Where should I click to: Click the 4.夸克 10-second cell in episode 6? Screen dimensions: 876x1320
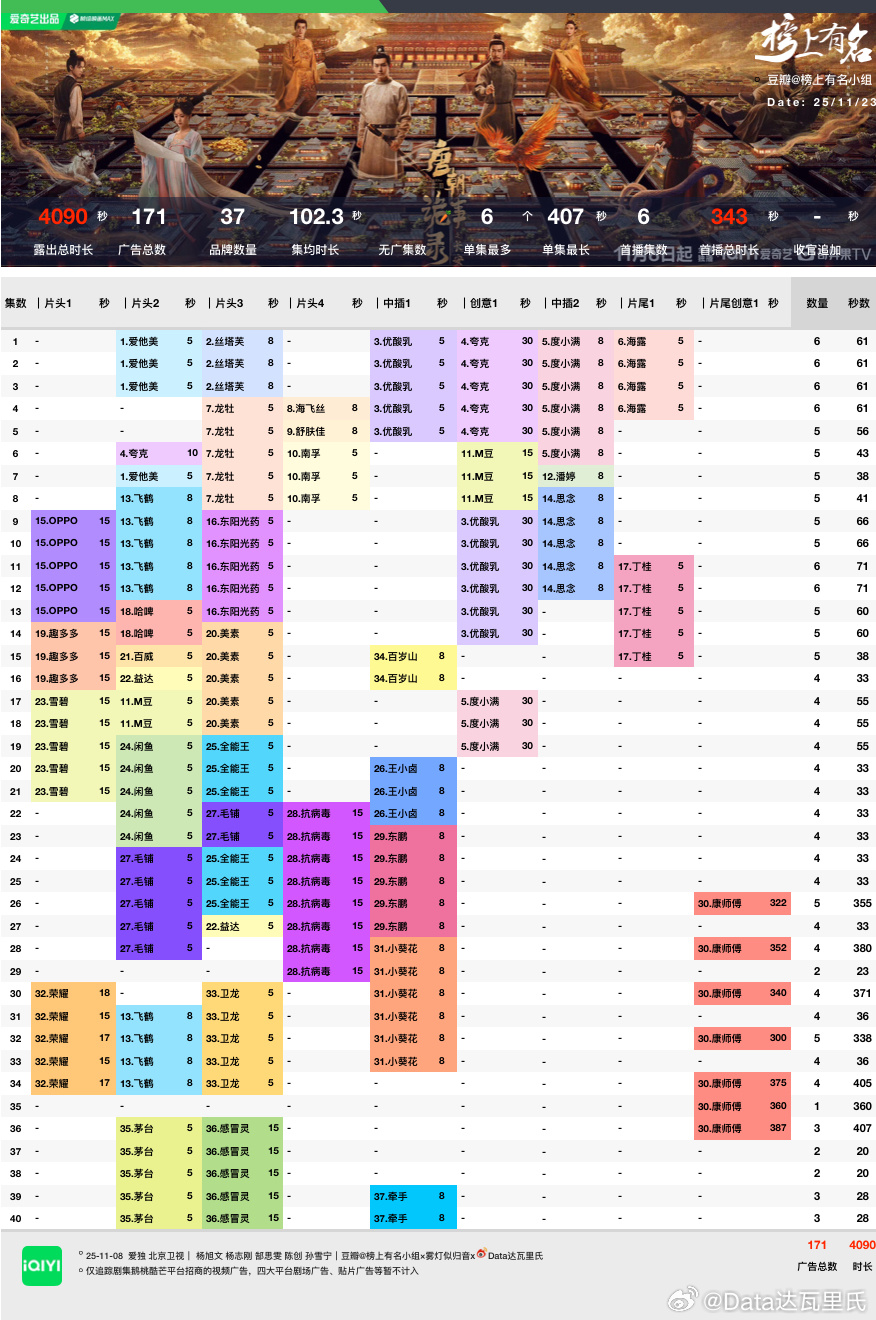tap(158, 454)
